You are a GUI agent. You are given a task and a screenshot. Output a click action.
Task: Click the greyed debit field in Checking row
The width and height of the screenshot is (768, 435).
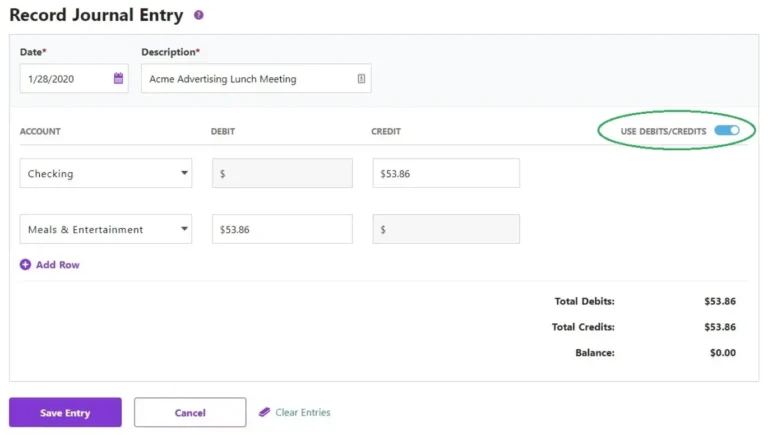[282, 173]
